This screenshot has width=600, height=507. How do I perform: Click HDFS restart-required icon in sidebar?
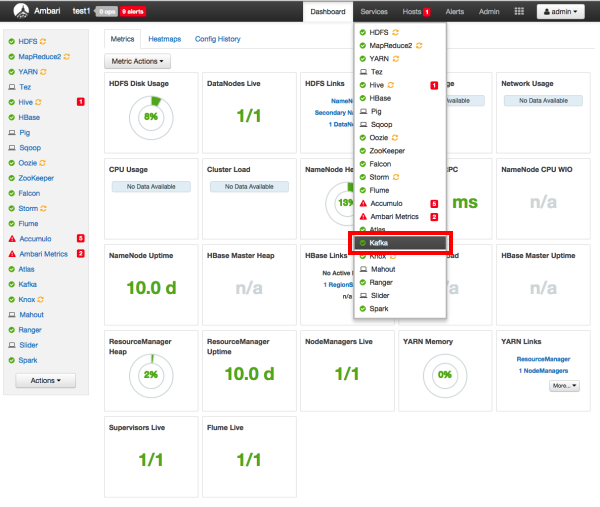(43, 41)
